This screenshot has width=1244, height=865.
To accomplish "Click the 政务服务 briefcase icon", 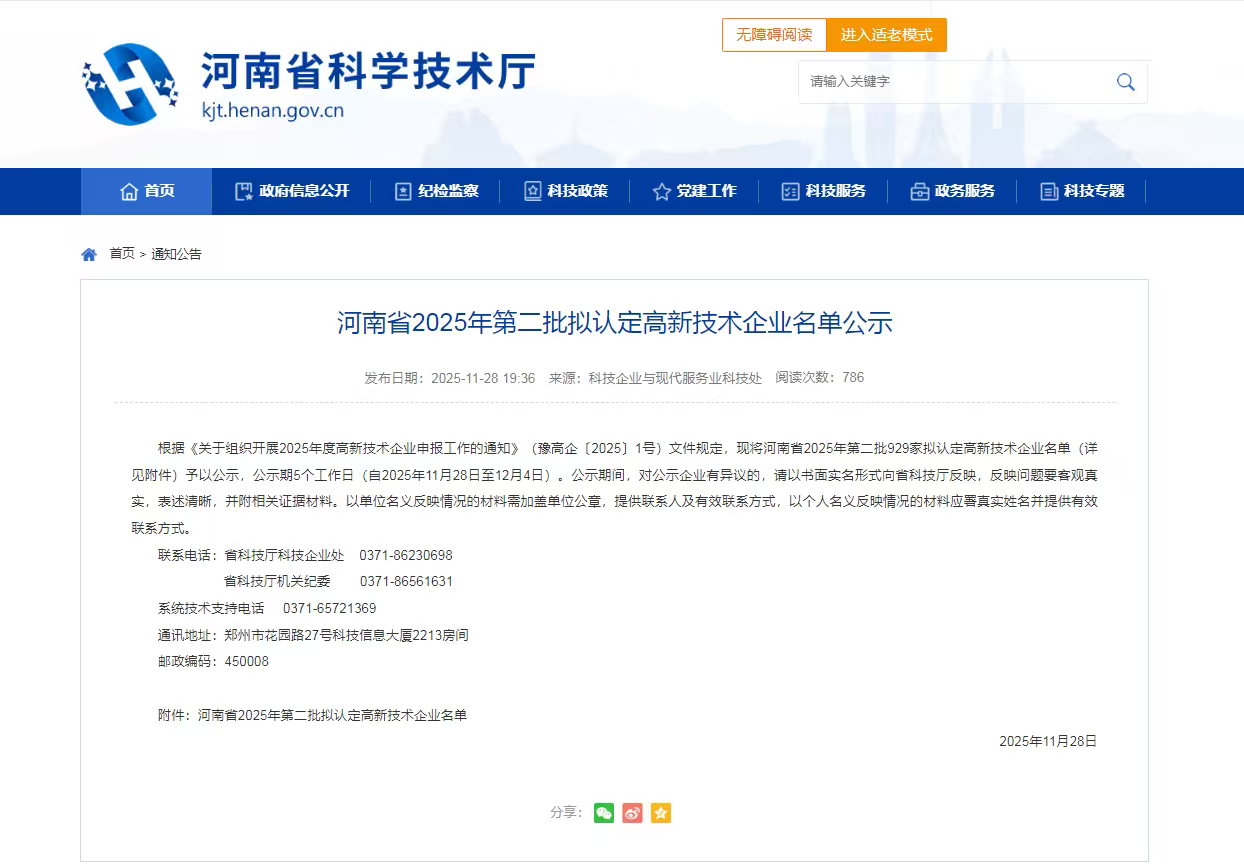I will (x=919, y=191).
